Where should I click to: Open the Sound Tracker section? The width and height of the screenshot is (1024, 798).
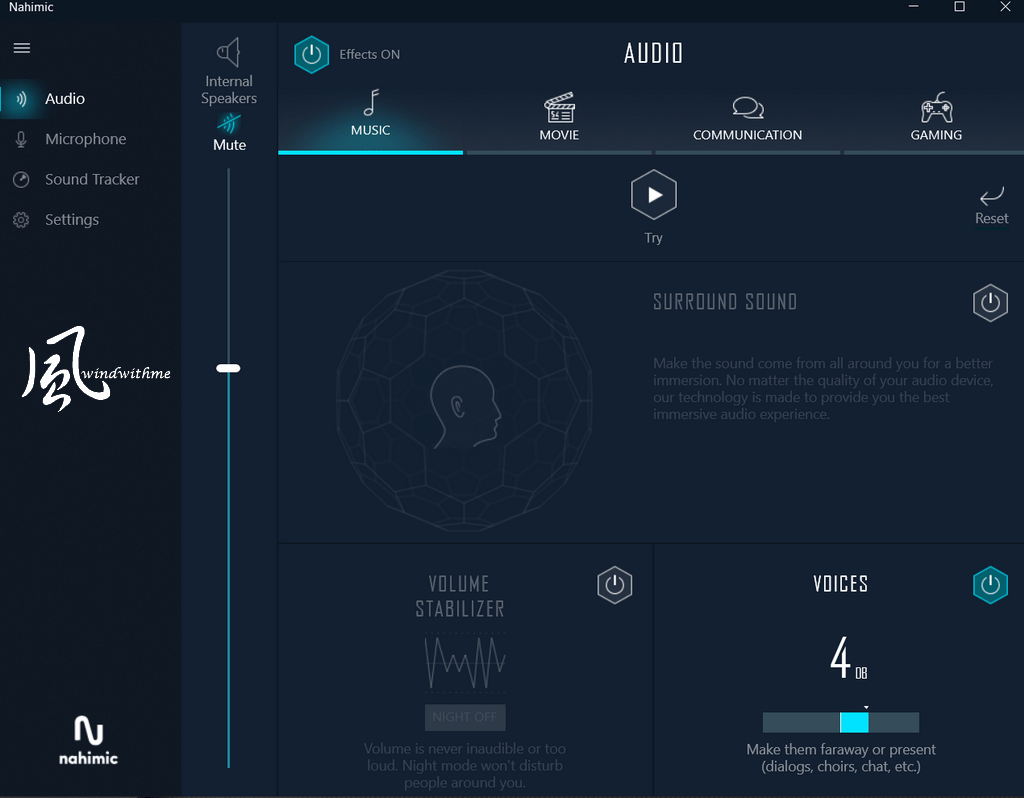91,180
